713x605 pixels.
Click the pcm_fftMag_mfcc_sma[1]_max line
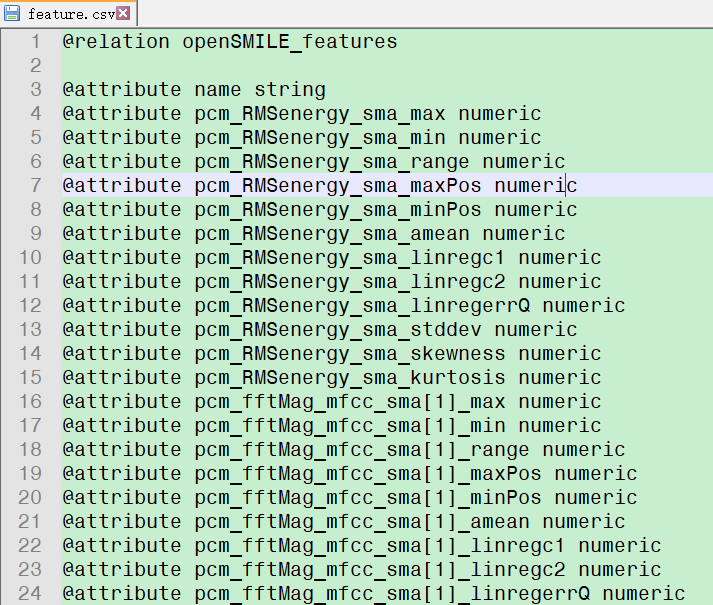tap(332, 402)
